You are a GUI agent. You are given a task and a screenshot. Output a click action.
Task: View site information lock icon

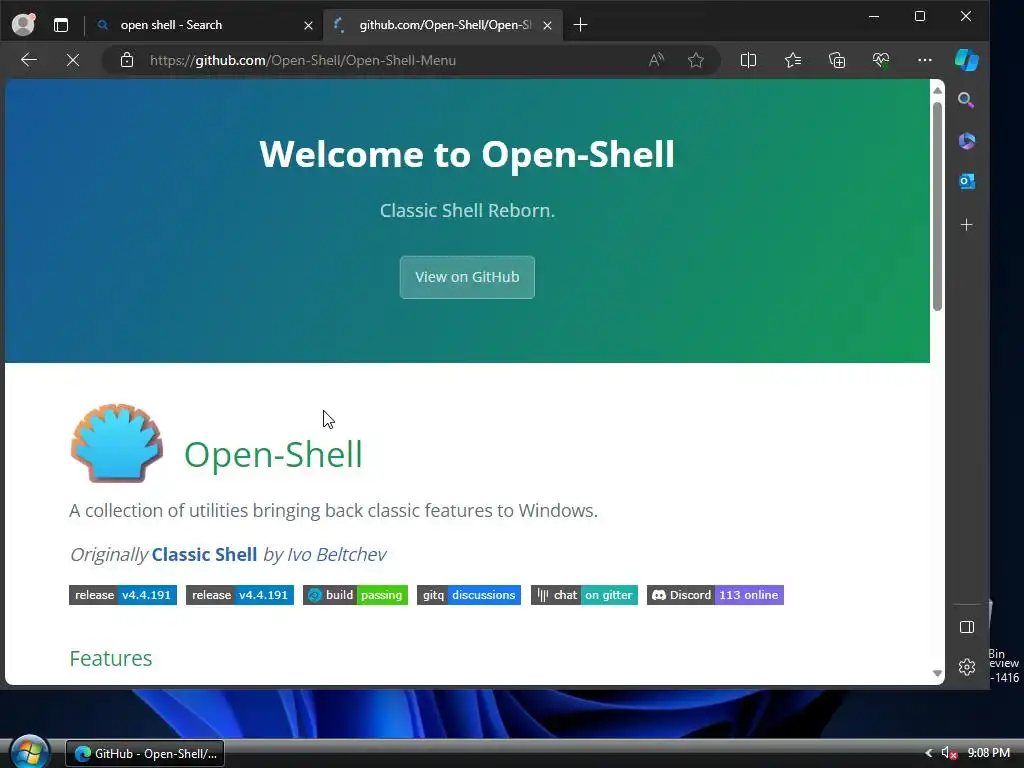[x=127, y=60]
